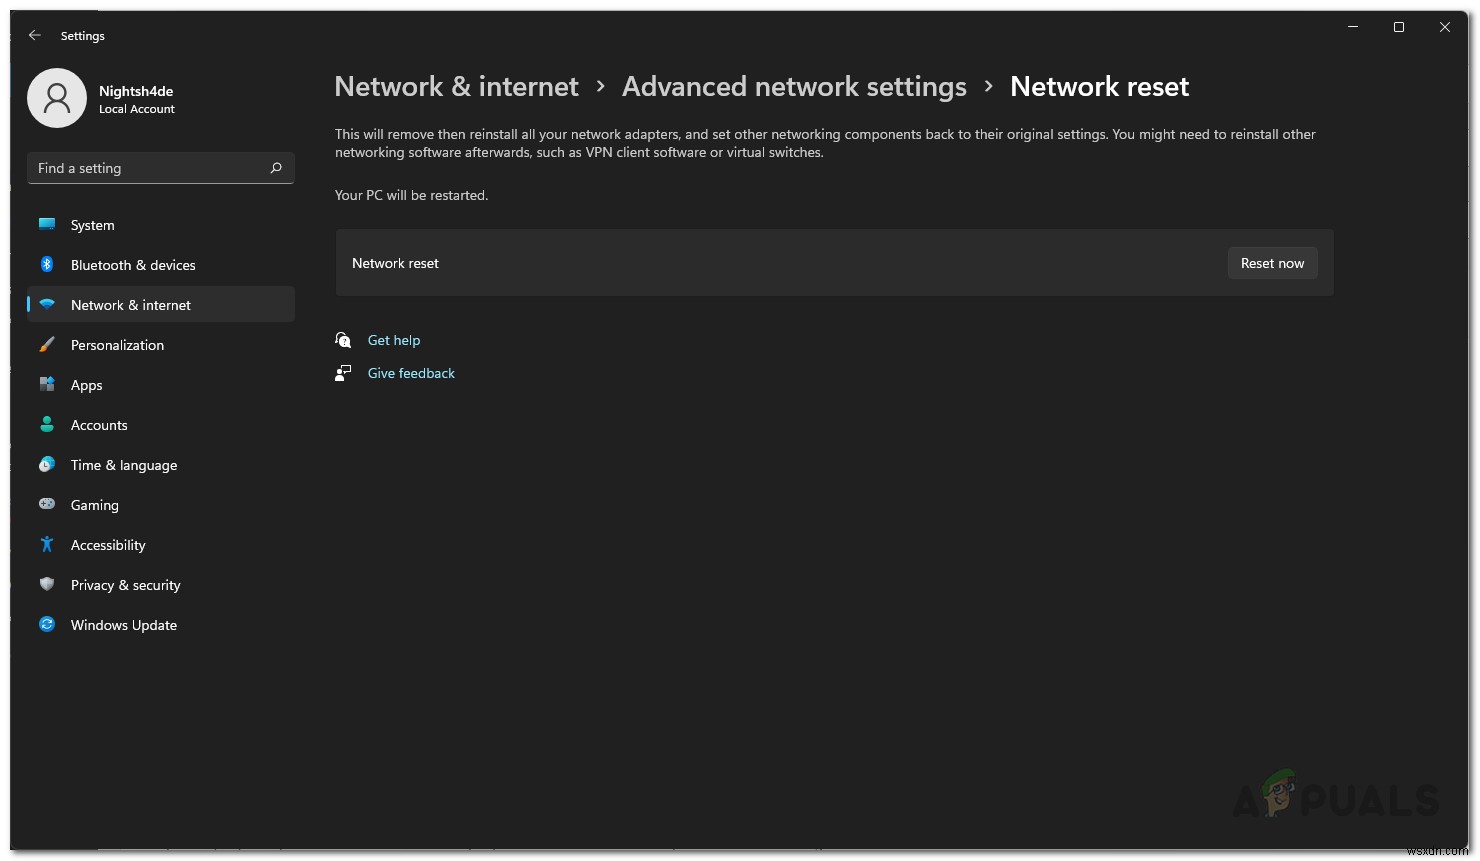This screenshot has width=1480, height=861.
Task: Open Bluetooth & devices settings
Action: click(47, 264)
